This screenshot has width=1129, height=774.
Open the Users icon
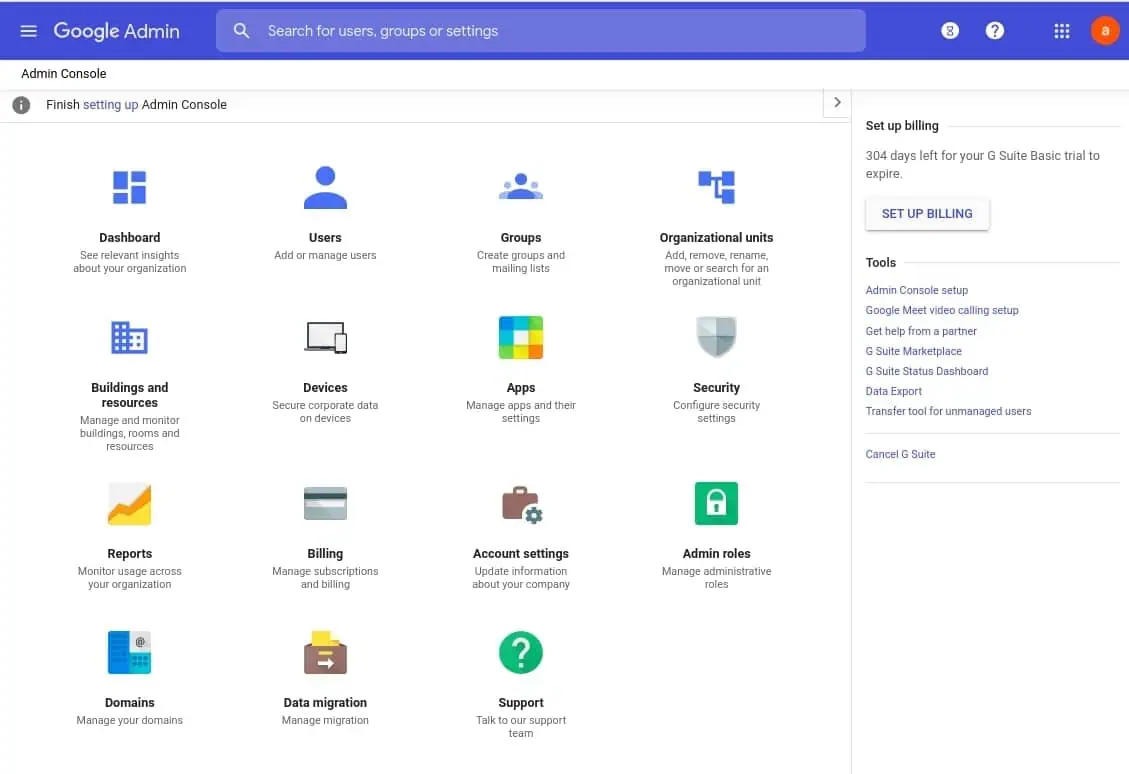click(325, 187)
